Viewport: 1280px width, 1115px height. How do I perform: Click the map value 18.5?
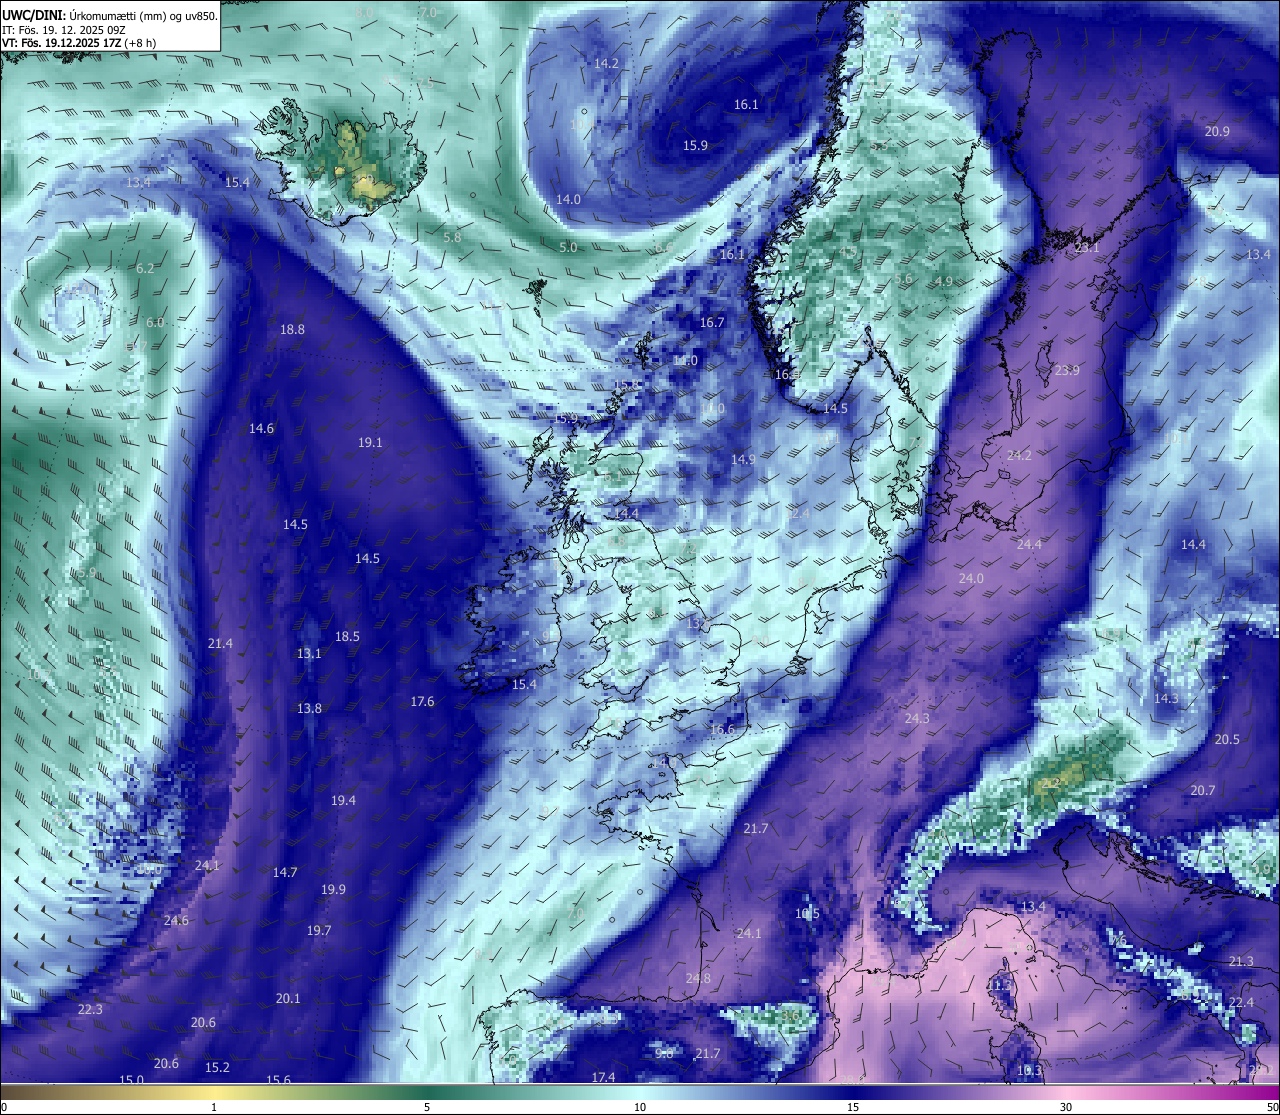[347, 636]
